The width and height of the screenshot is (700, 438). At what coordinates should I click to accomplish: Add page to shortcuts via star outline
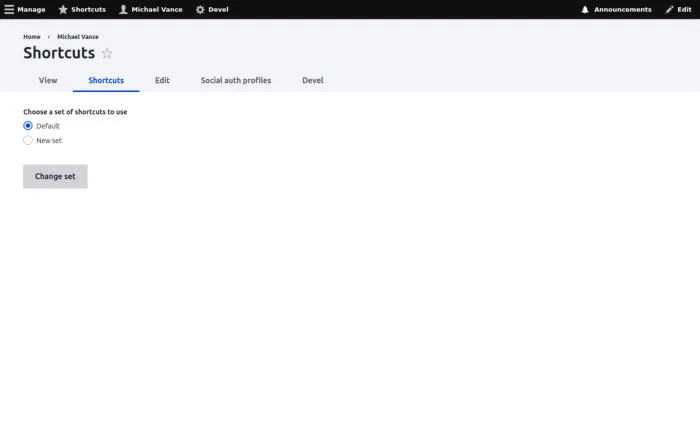tap(107, 54)
